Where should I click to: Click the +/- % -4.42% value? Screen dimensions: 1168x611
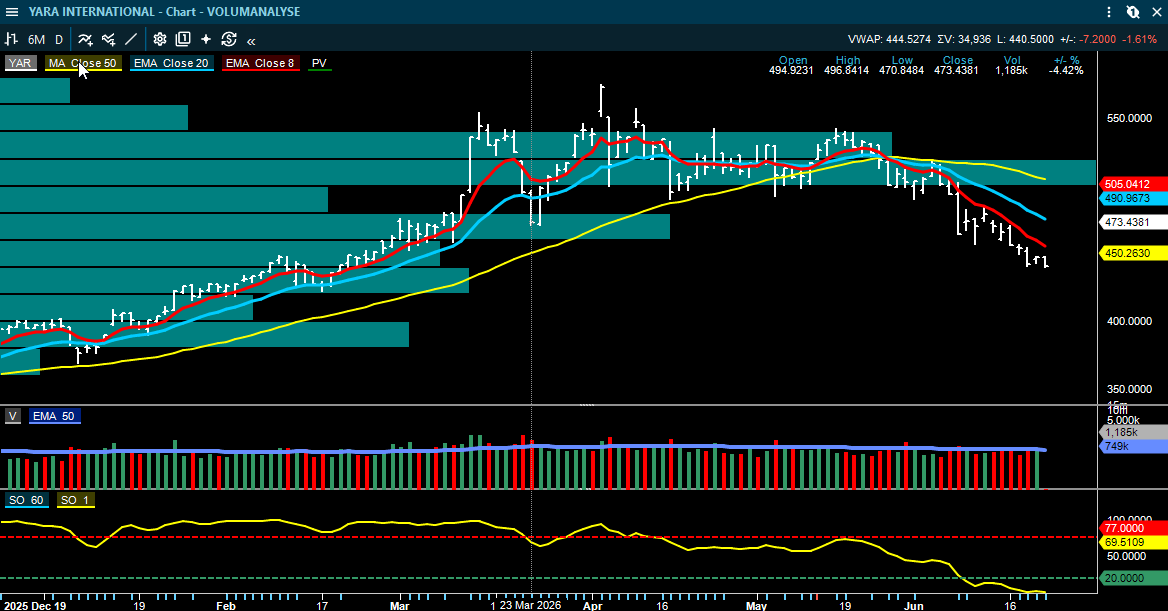tap(1066, 71)
